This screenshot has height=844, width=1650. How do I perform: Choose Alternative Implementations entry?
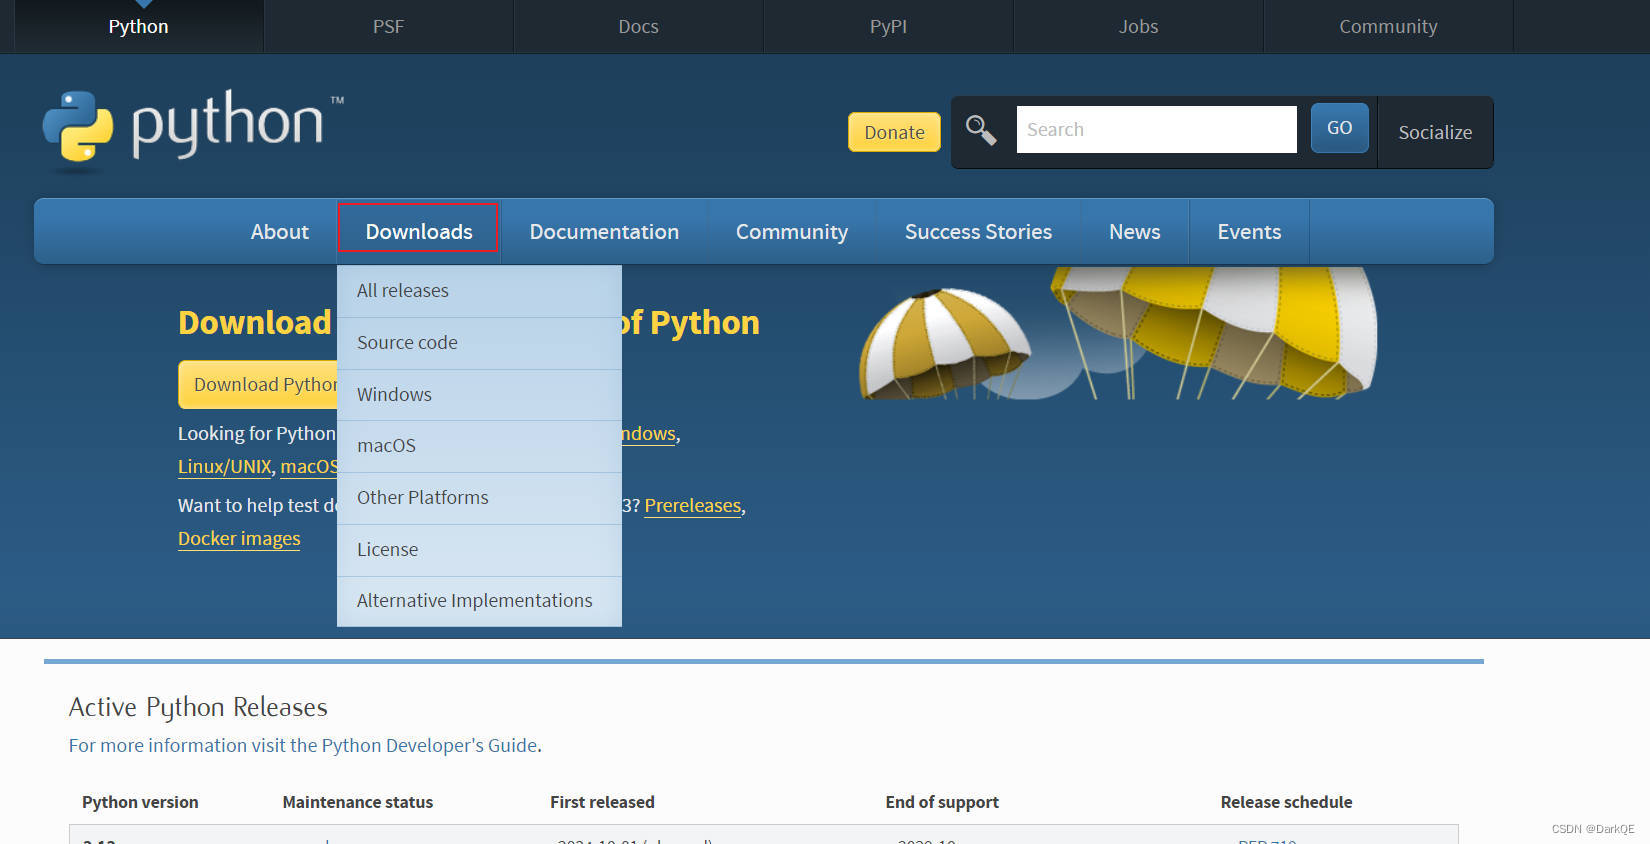(479, 601)
